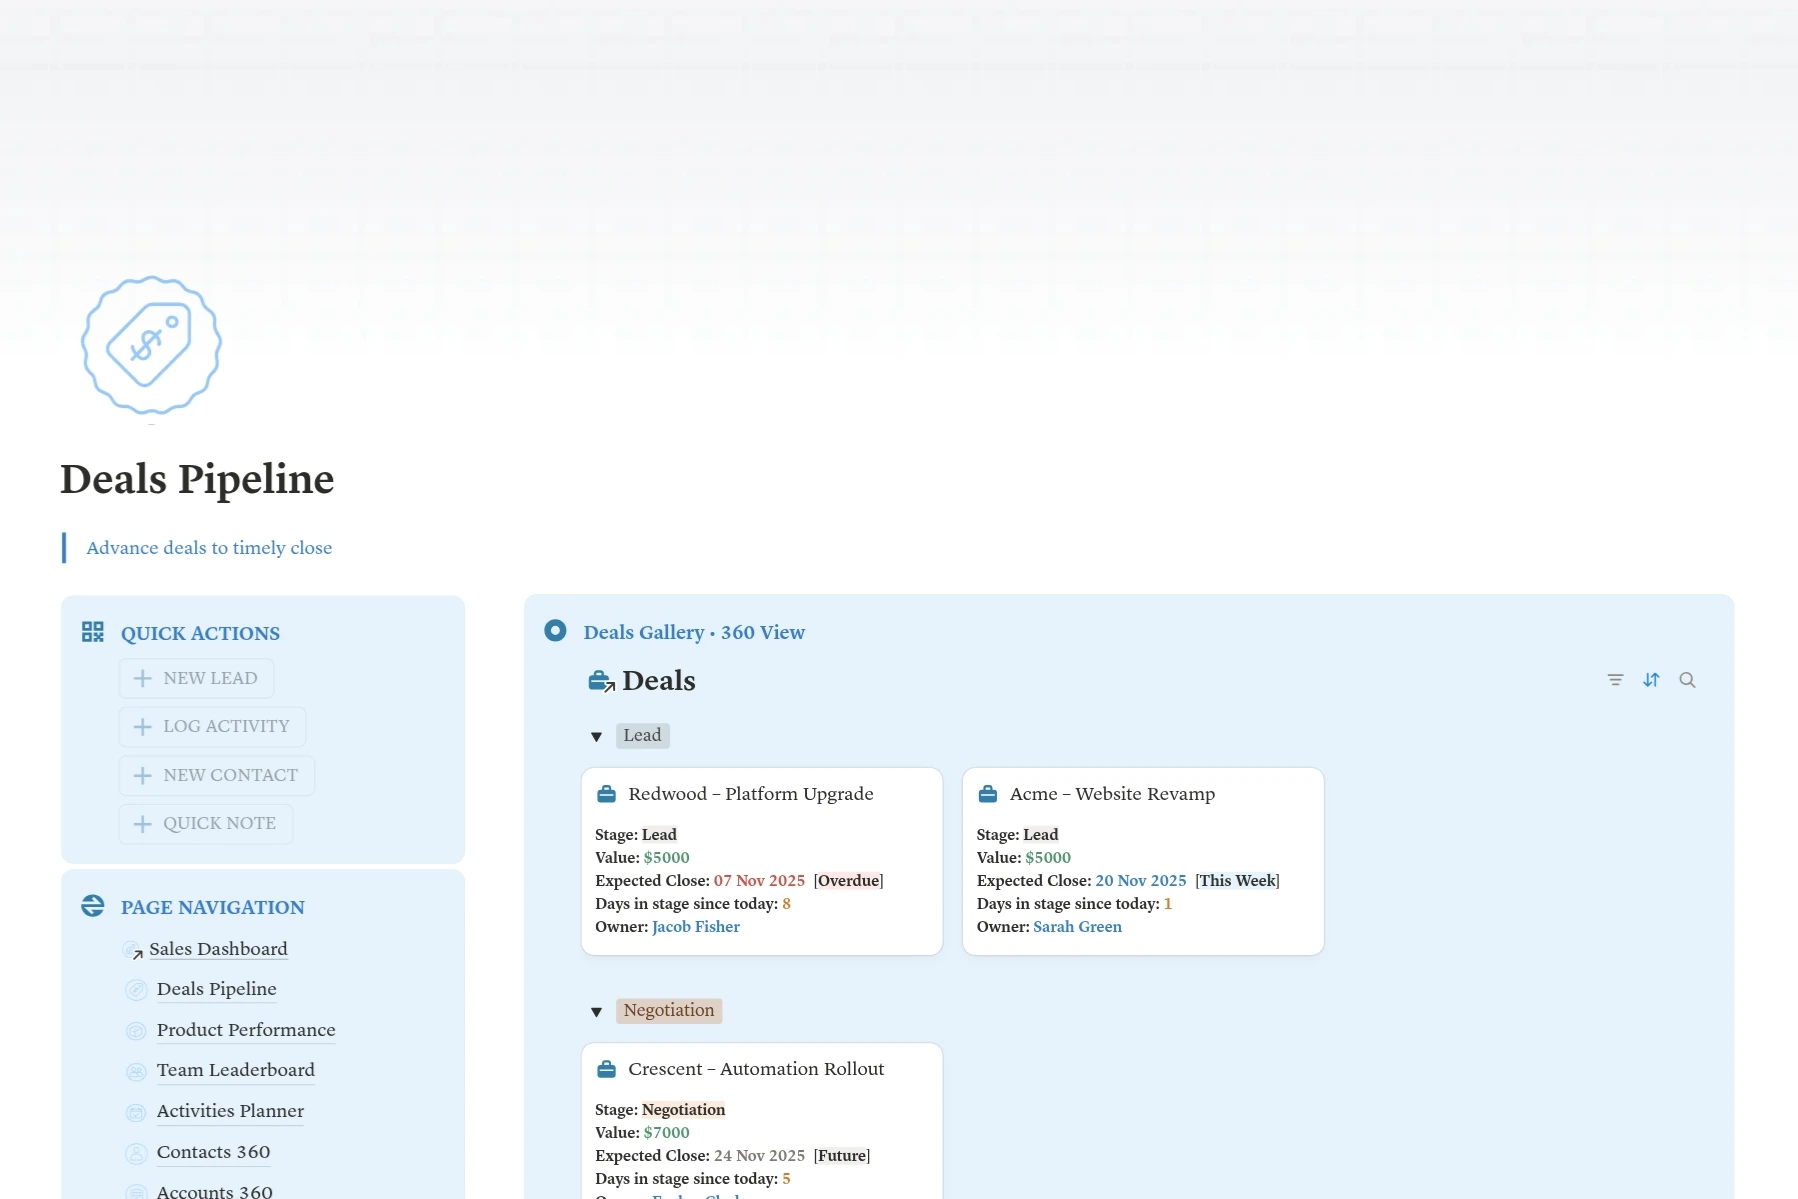This screenshot has height=1199, width=1798.
Task: Click briefcase icon on Acme deal card
Action: (988, 794)
